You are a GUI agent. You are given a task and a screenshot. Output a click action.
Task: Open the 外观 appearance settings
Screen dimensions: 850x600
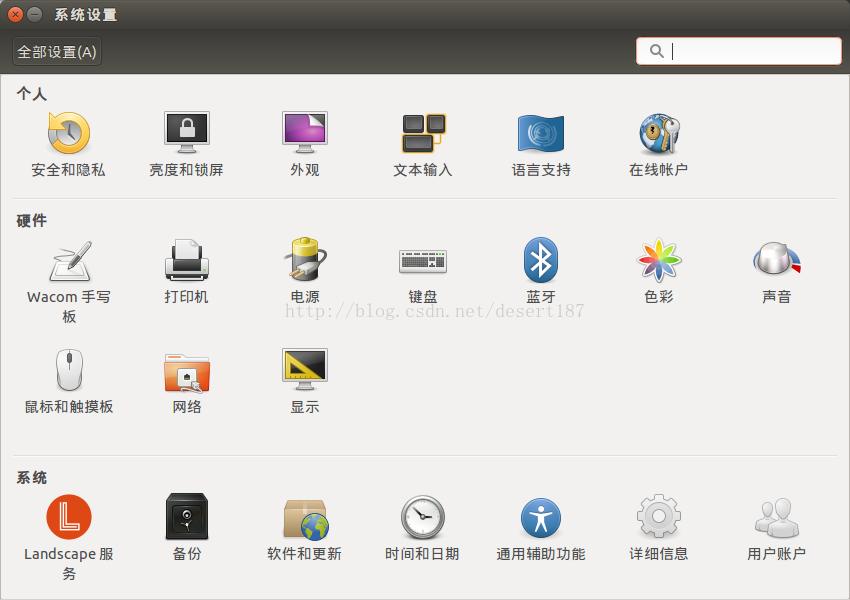coord(302,140)
